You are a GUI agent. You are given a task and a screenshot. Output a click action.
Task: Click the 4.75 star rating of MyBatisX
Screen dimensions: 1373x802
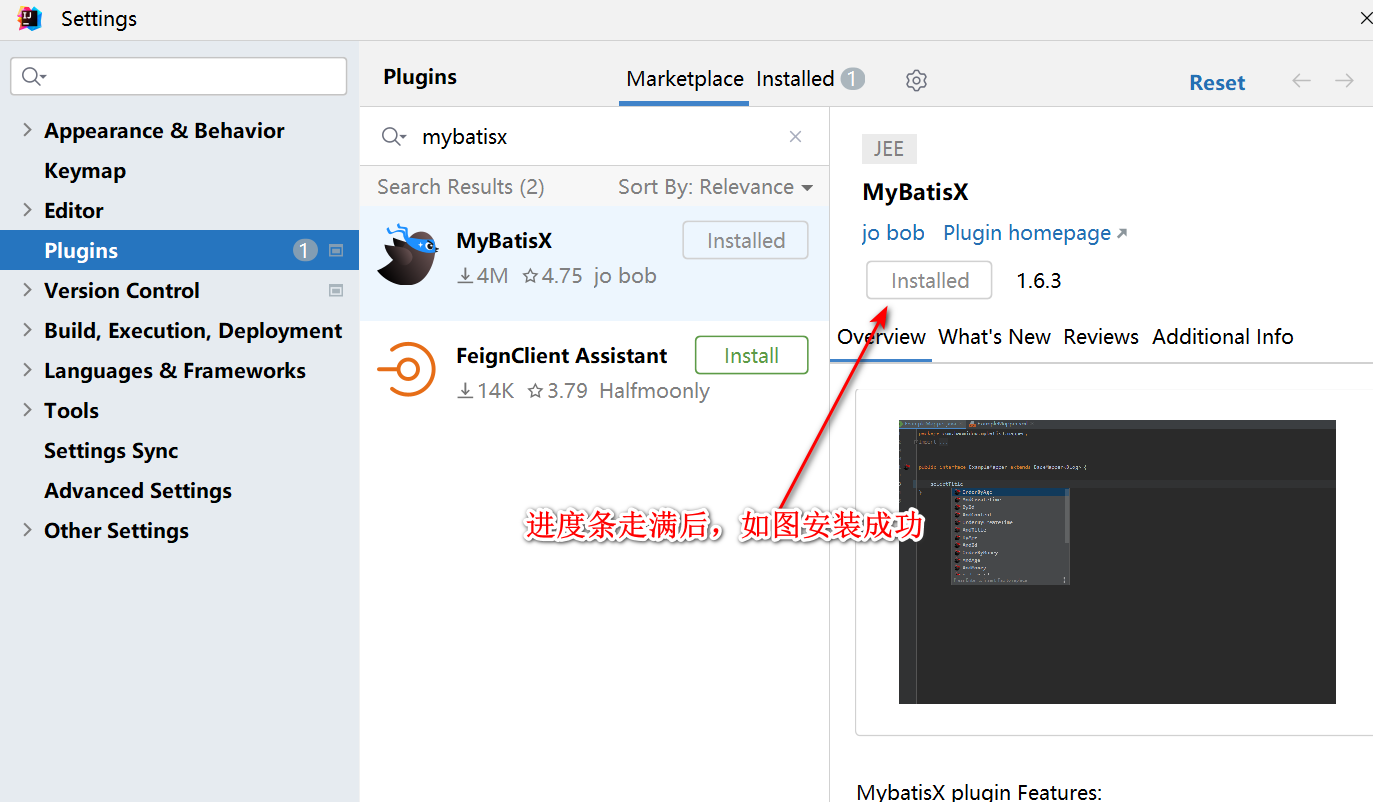552,276
